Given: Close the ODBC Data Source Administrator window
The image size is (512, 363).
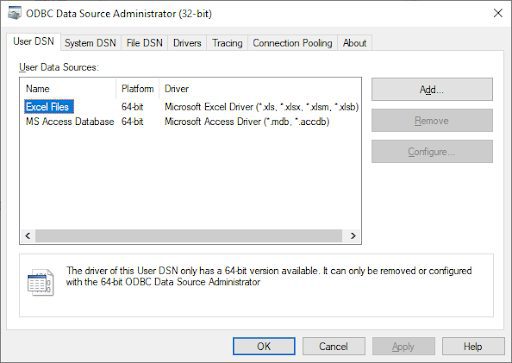Looking at the screenshot, I should 498,13.
